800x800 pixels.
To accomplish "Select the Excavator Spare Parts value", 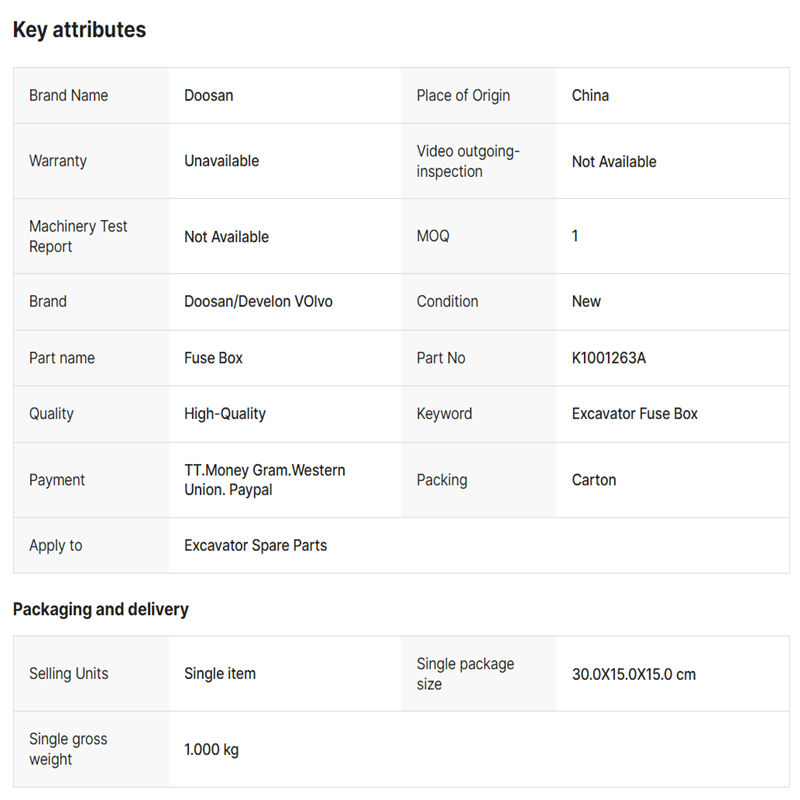I will click(255, 546).
